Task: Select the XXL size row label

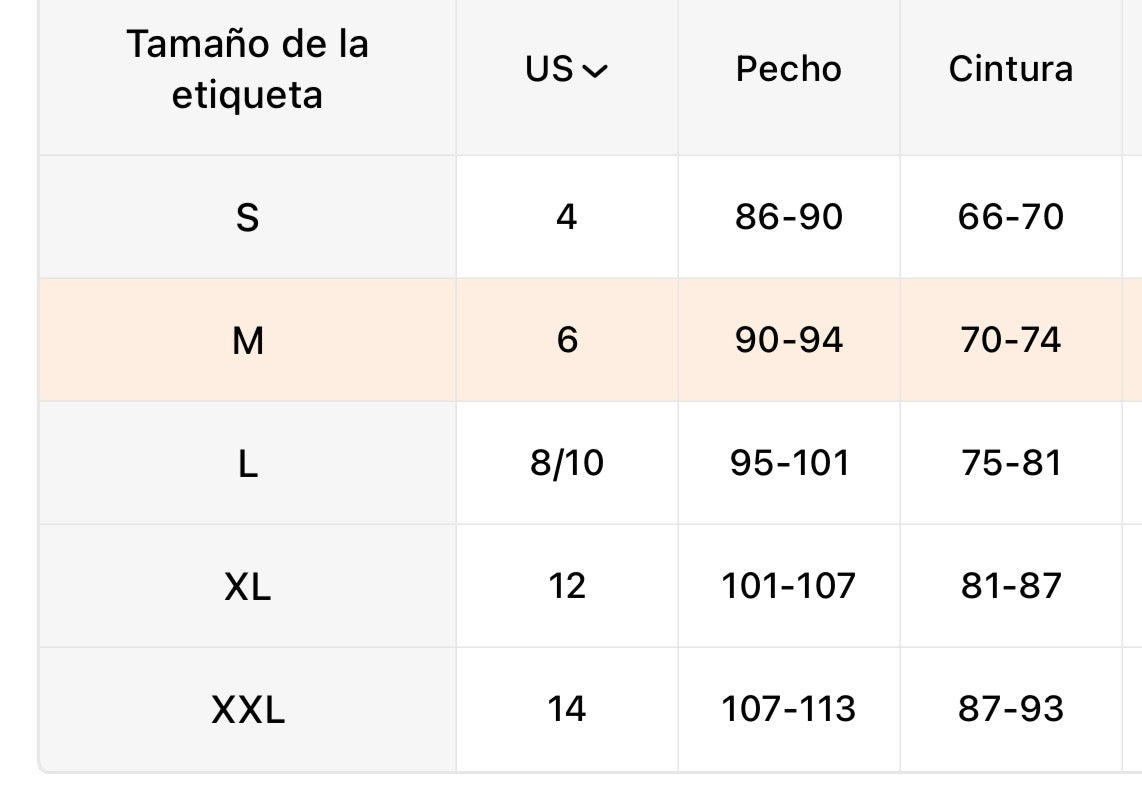Action: (x=248, y=710)
